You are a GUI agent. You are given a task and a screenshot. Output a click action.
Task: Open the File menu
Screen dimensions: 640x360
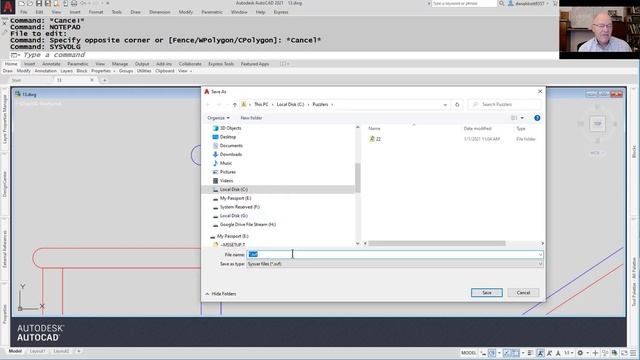pos(24,12)
